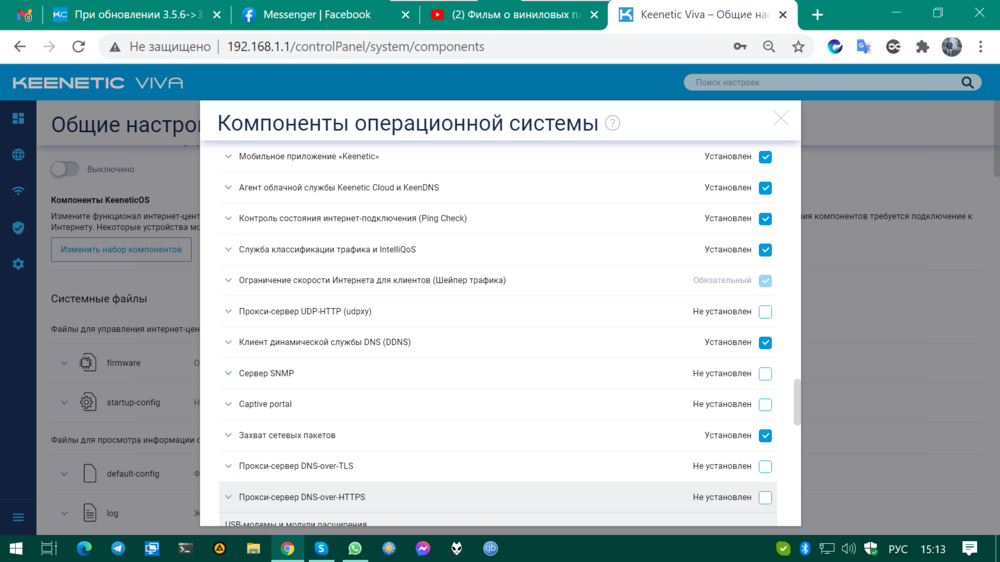Close the OS components dialog
Viewport: 1000px width, 562px height.
781,118
